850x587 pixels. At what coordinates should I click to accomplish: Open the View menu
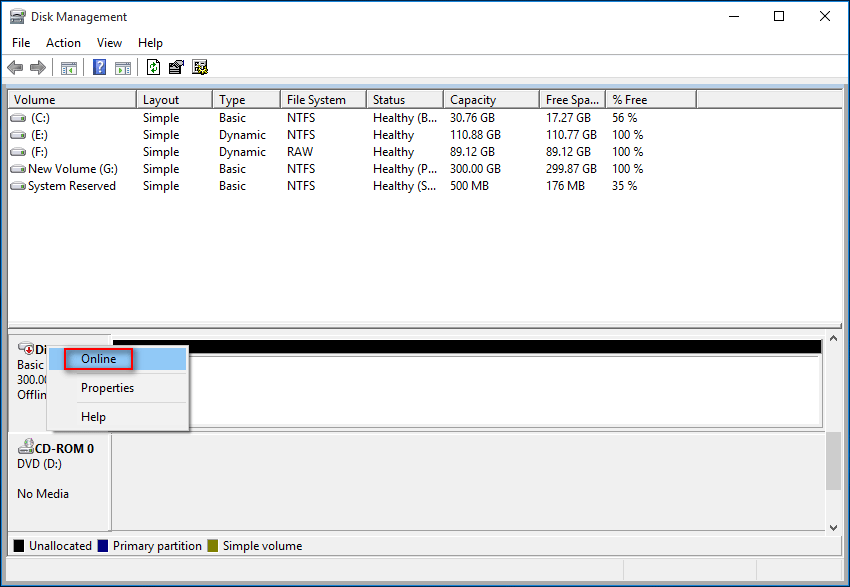[109, 43]
